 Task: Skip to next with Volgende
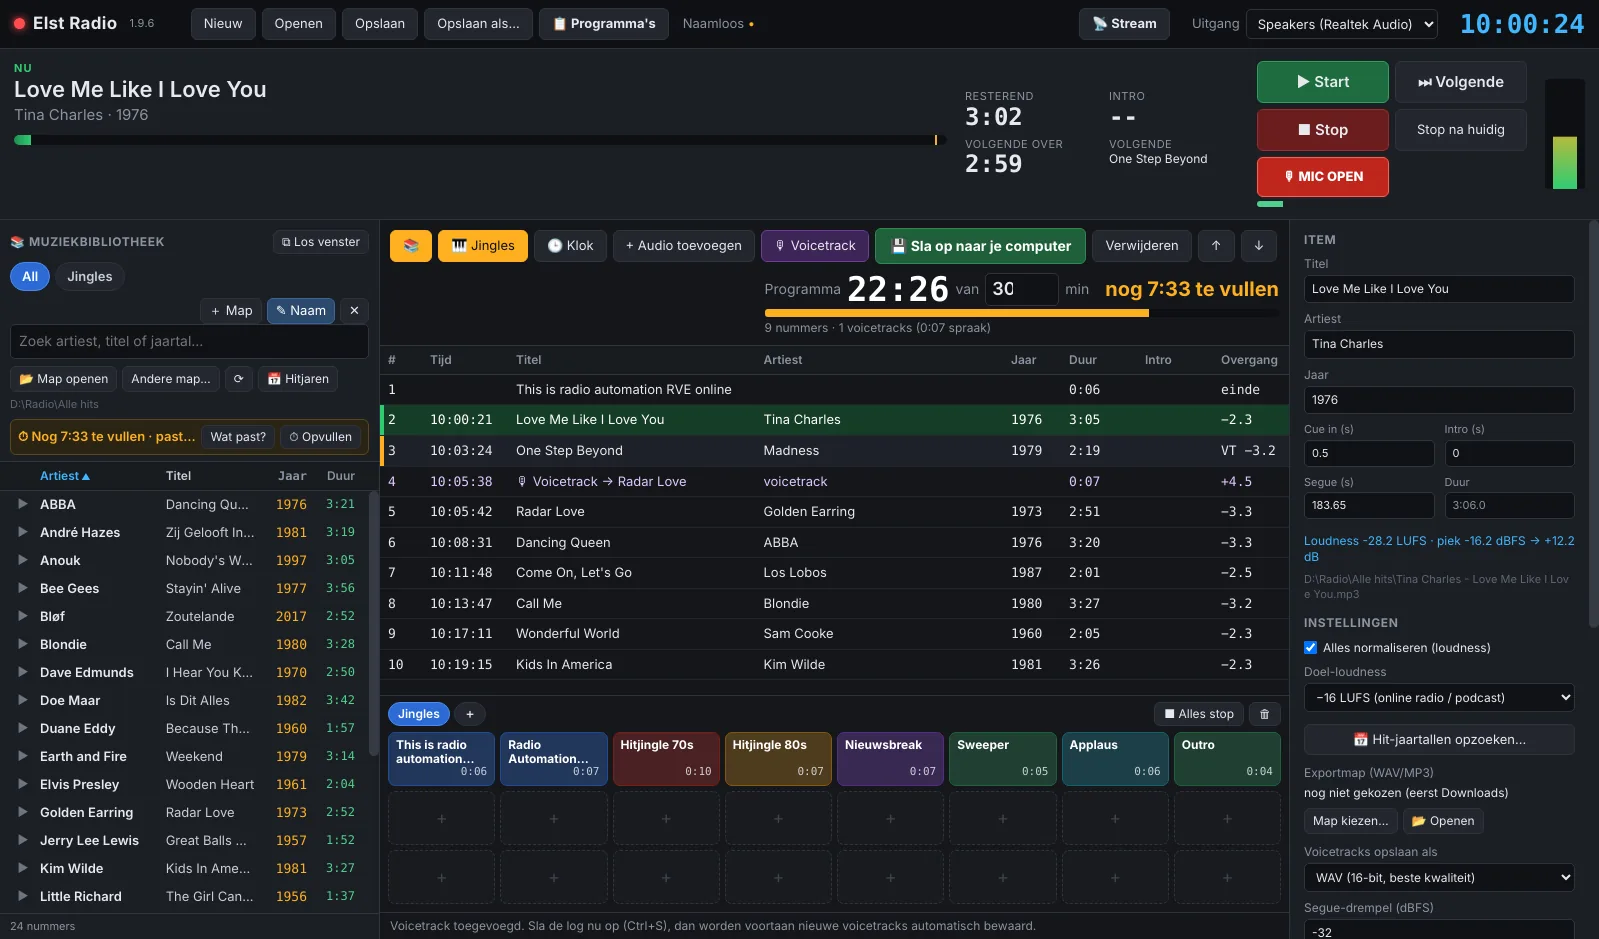[1460, 82]
